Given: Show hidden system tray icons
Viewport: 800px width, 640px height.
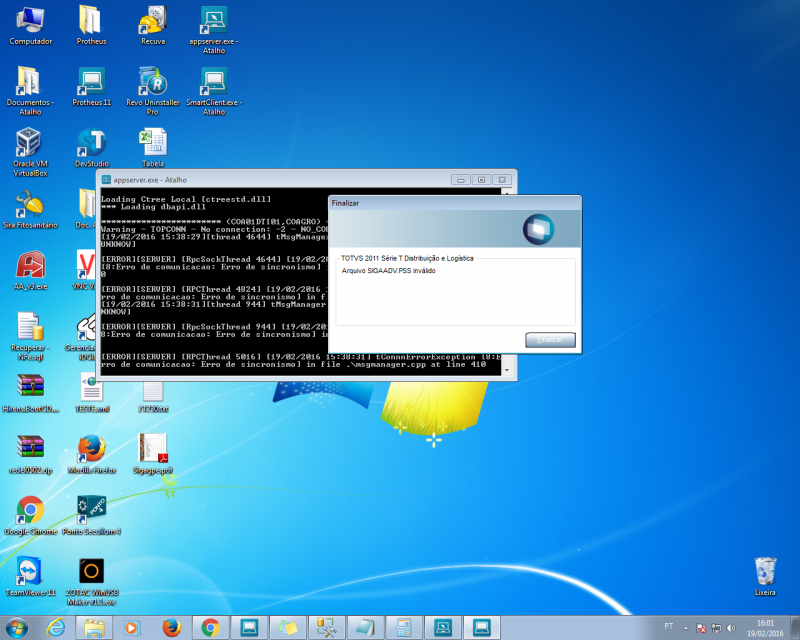Looking at the screenshot, I should [x=686, y=628].
